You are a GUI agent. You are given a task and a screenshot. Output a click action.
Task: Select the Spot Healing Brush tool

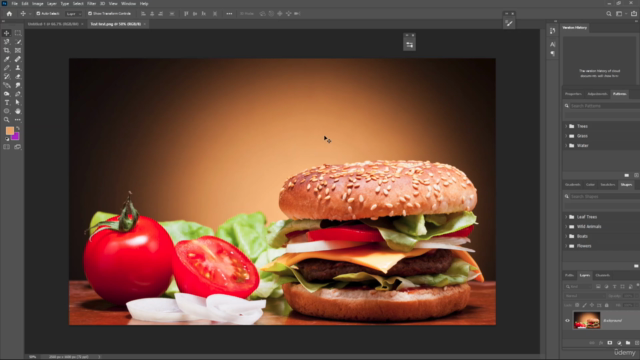pos(18,59)
